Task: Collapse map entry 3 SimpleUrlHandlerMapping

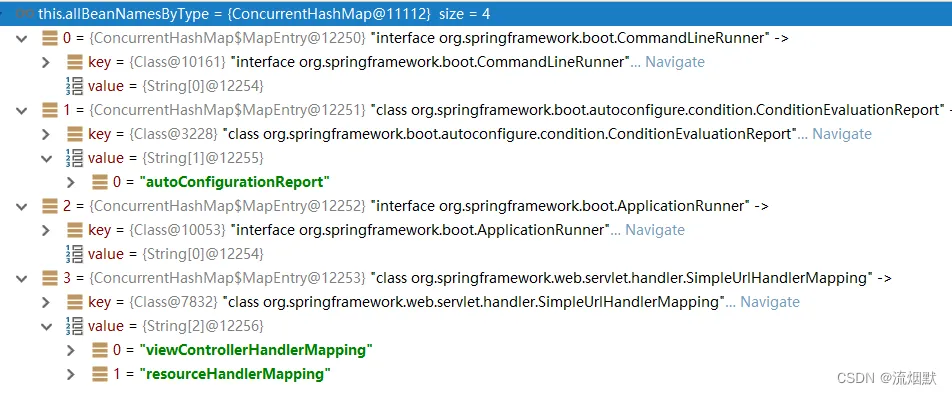Action: tap(22, 279)
